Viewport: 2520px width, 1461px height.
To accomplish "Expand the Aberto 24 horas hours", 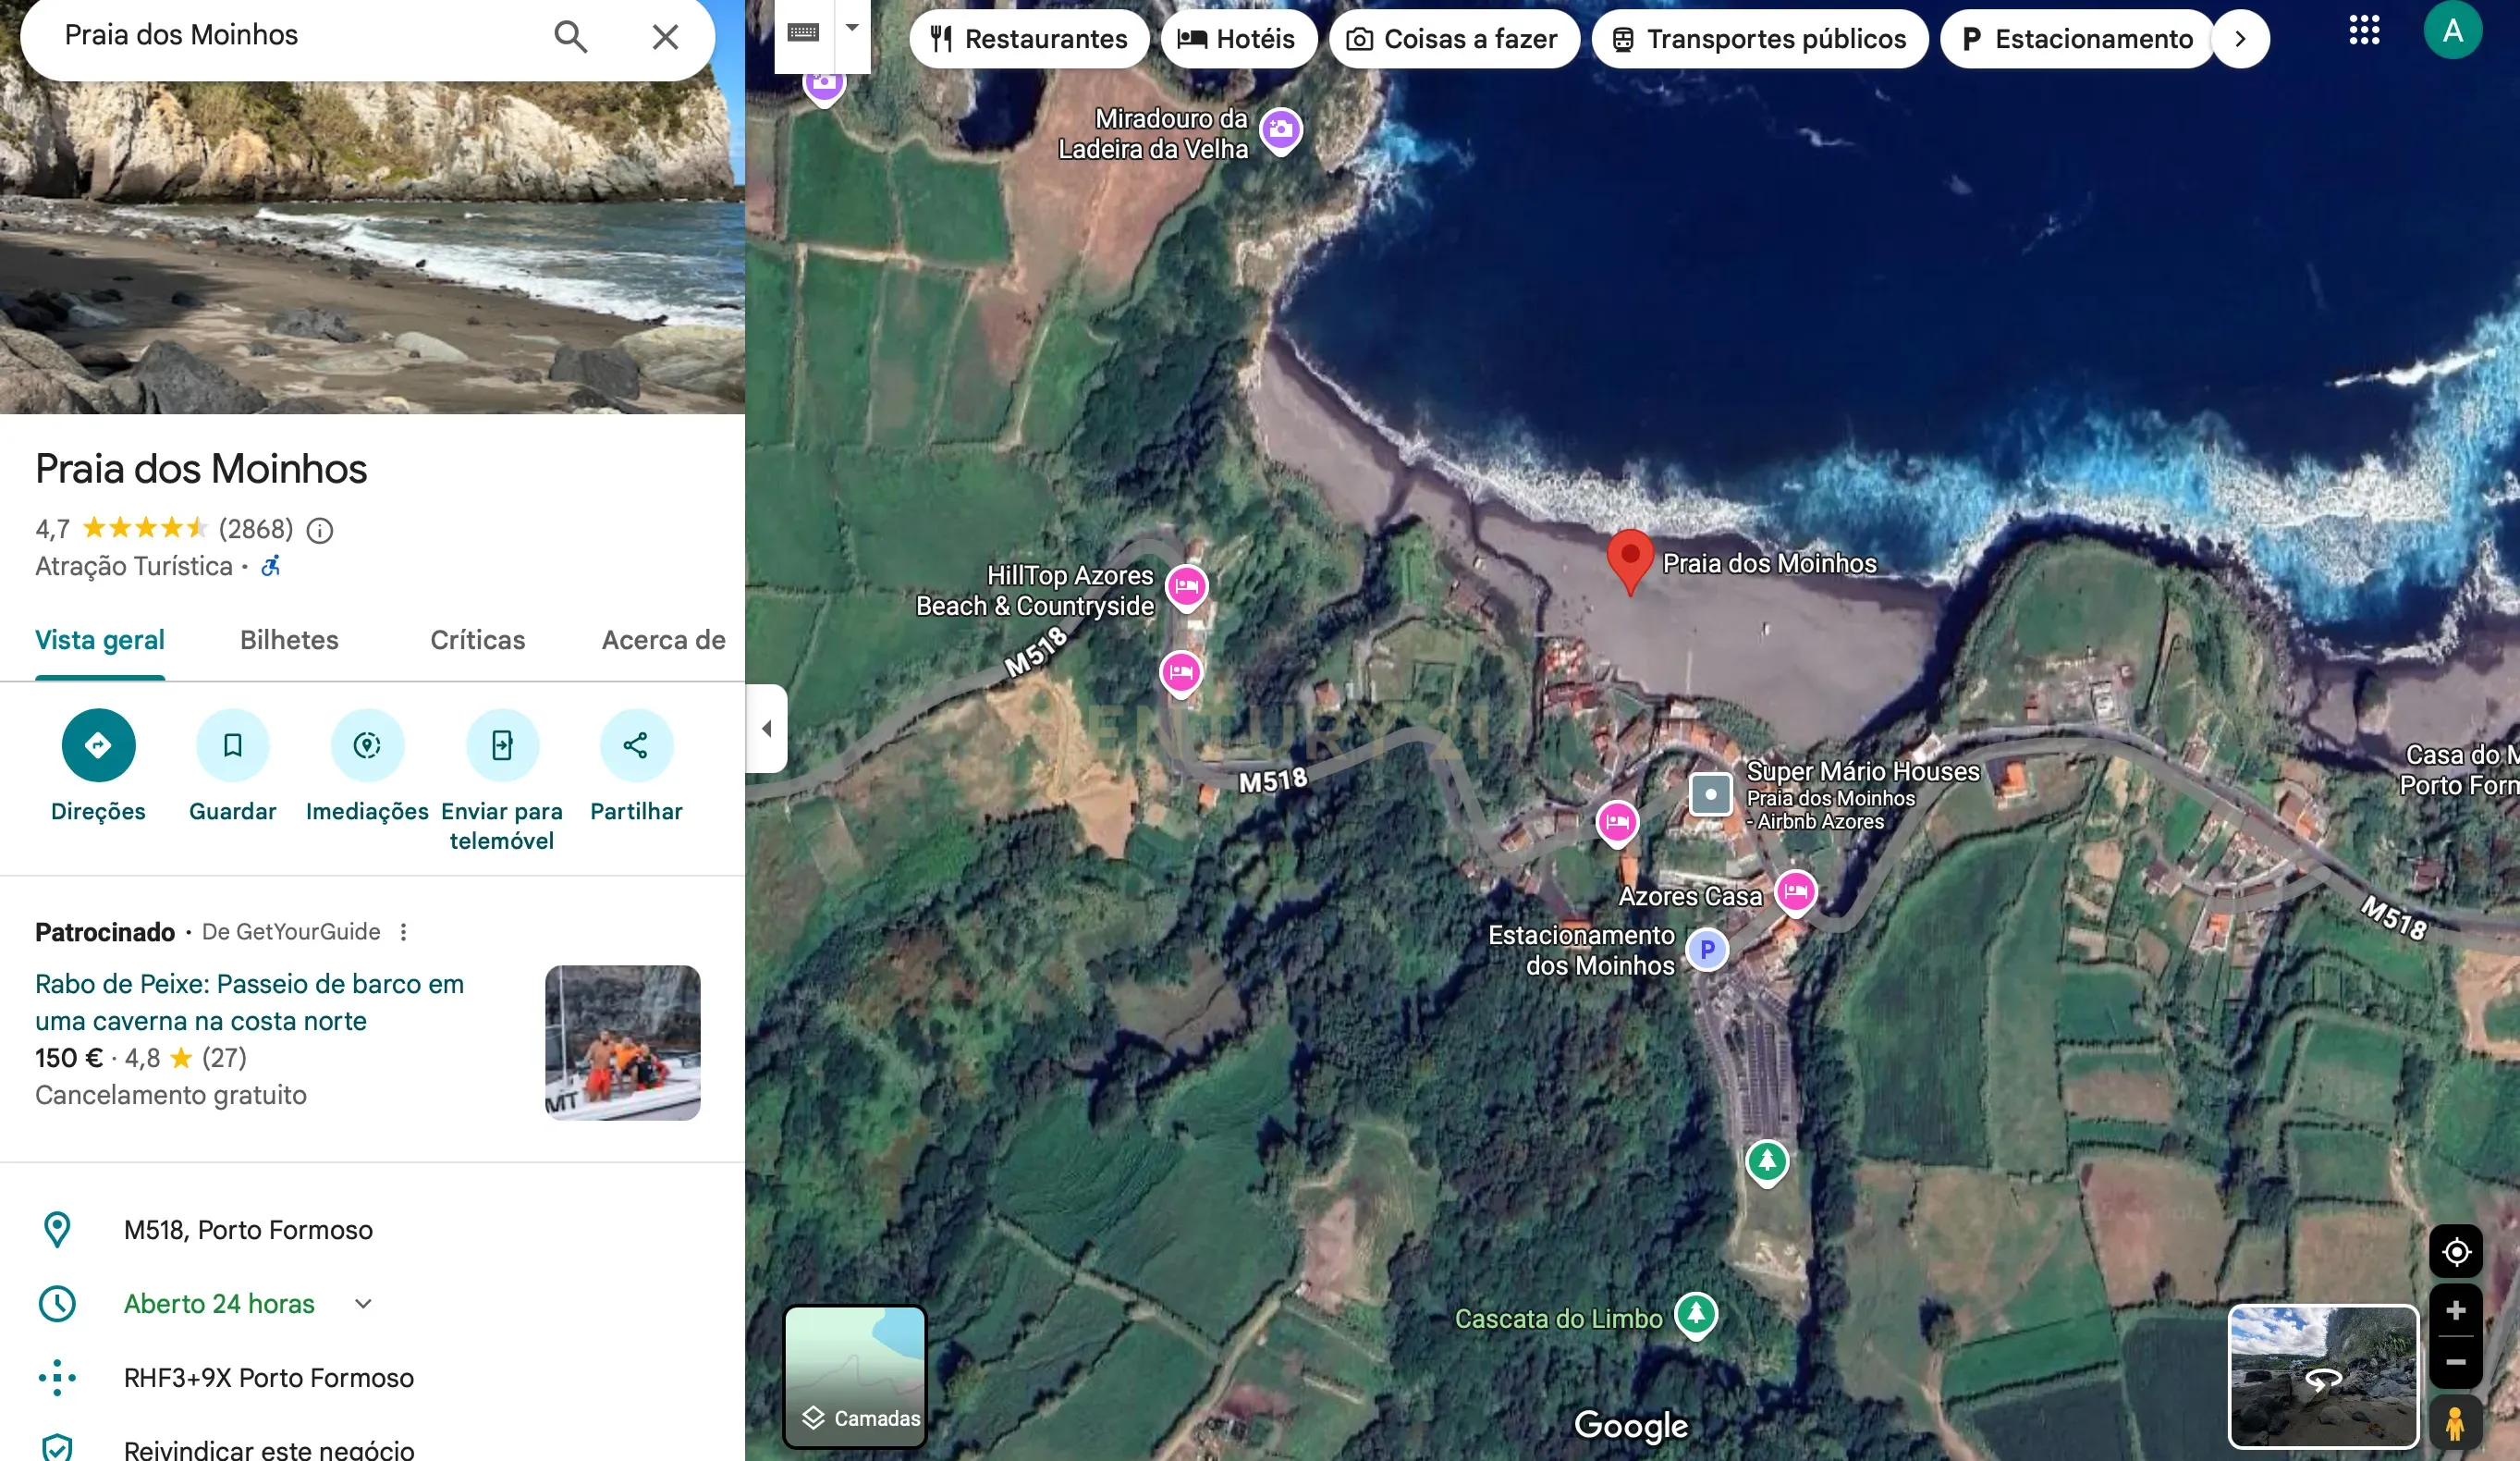I will coord(364,1304).
